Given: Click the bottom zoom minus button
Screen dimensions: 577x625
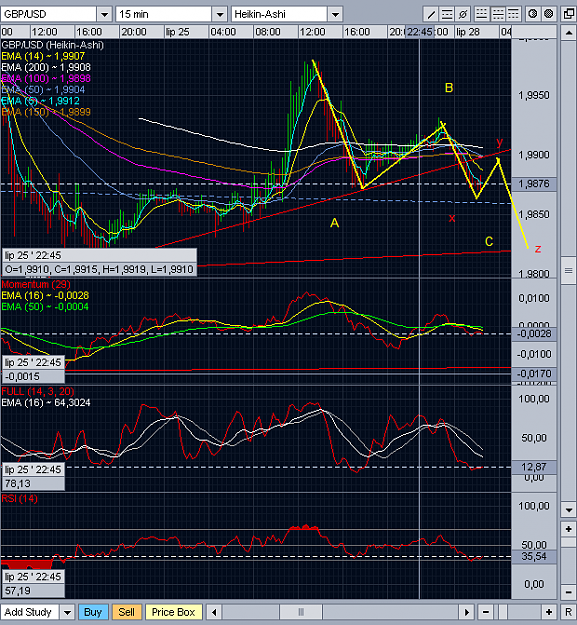Looking at the screenshot, I should [x=485, y=612].
